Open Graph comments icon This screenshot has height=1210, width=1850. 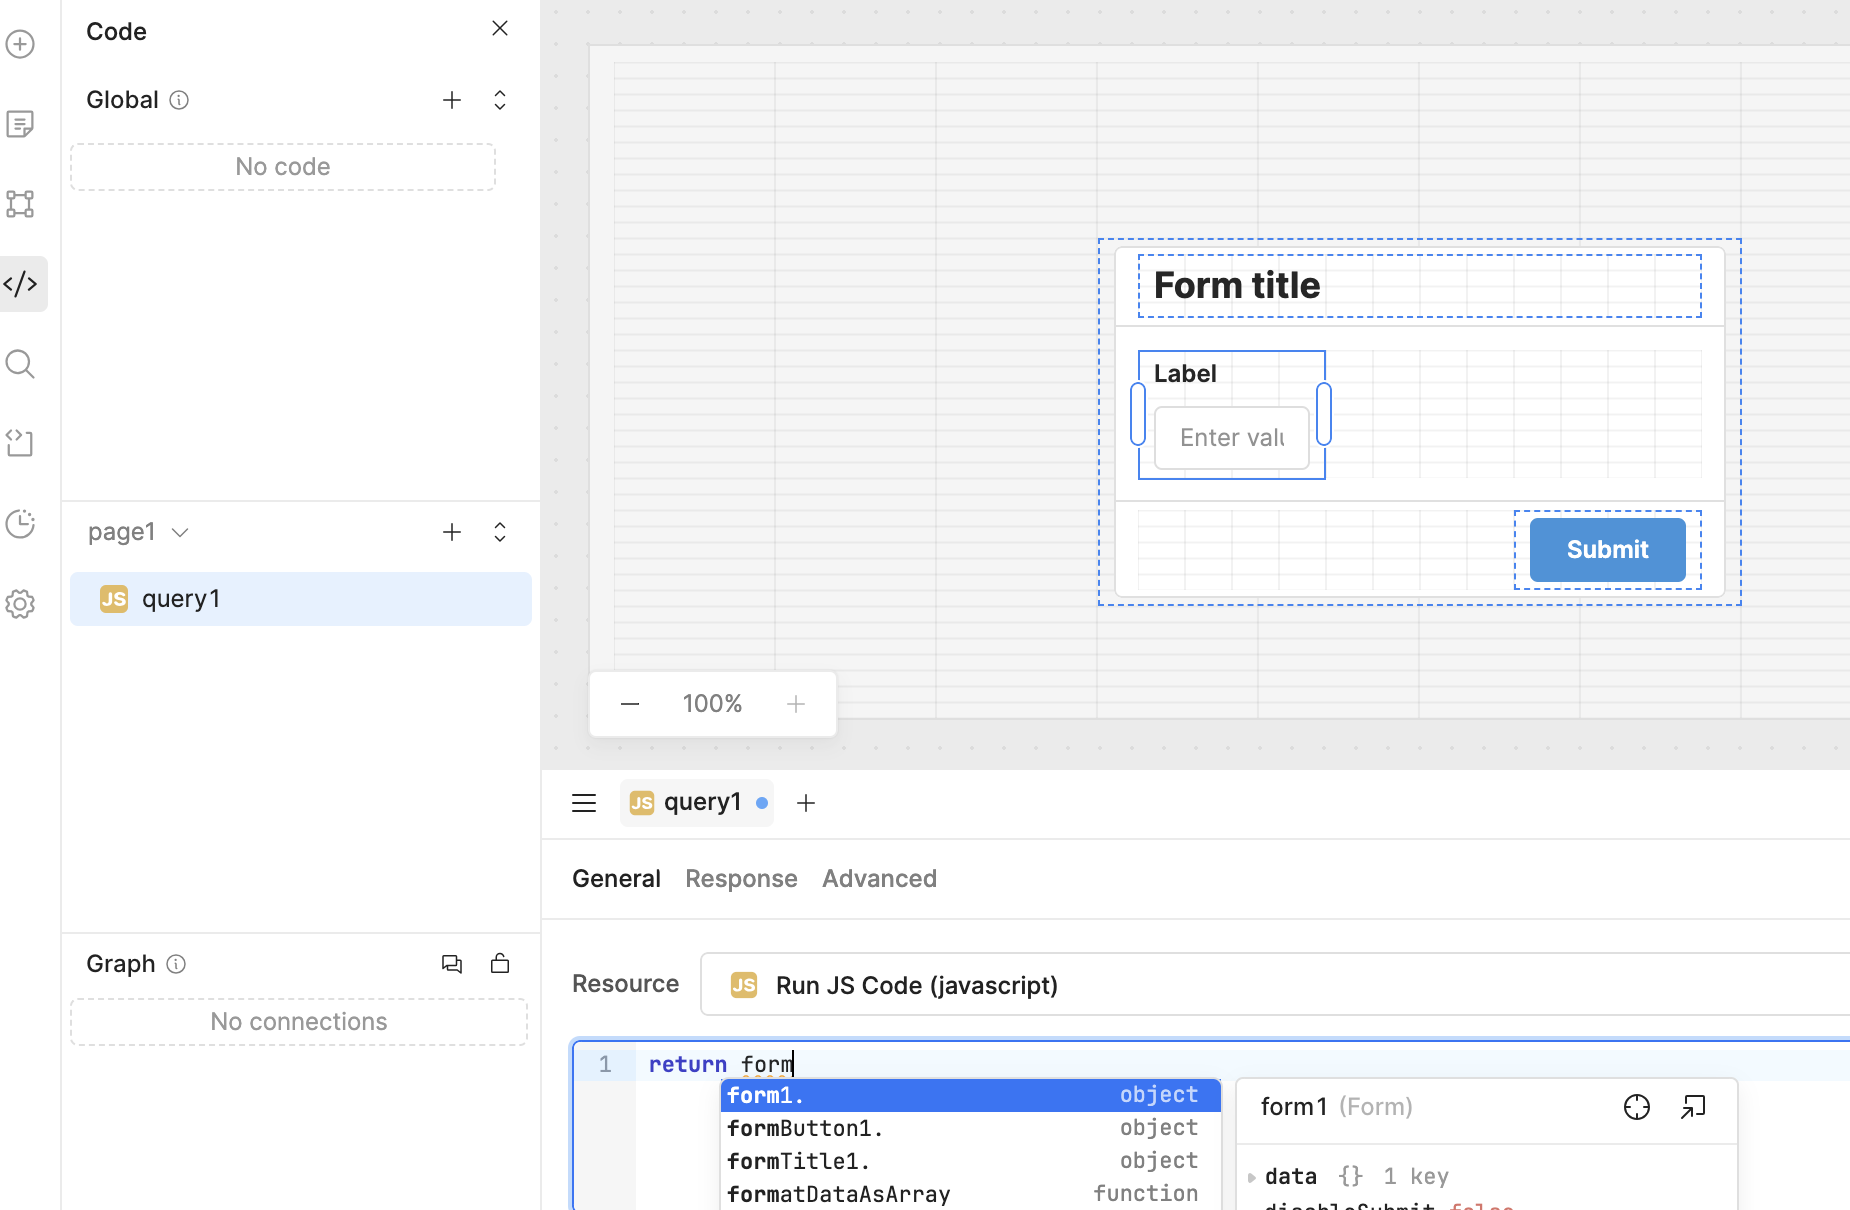tap(452, 964)
